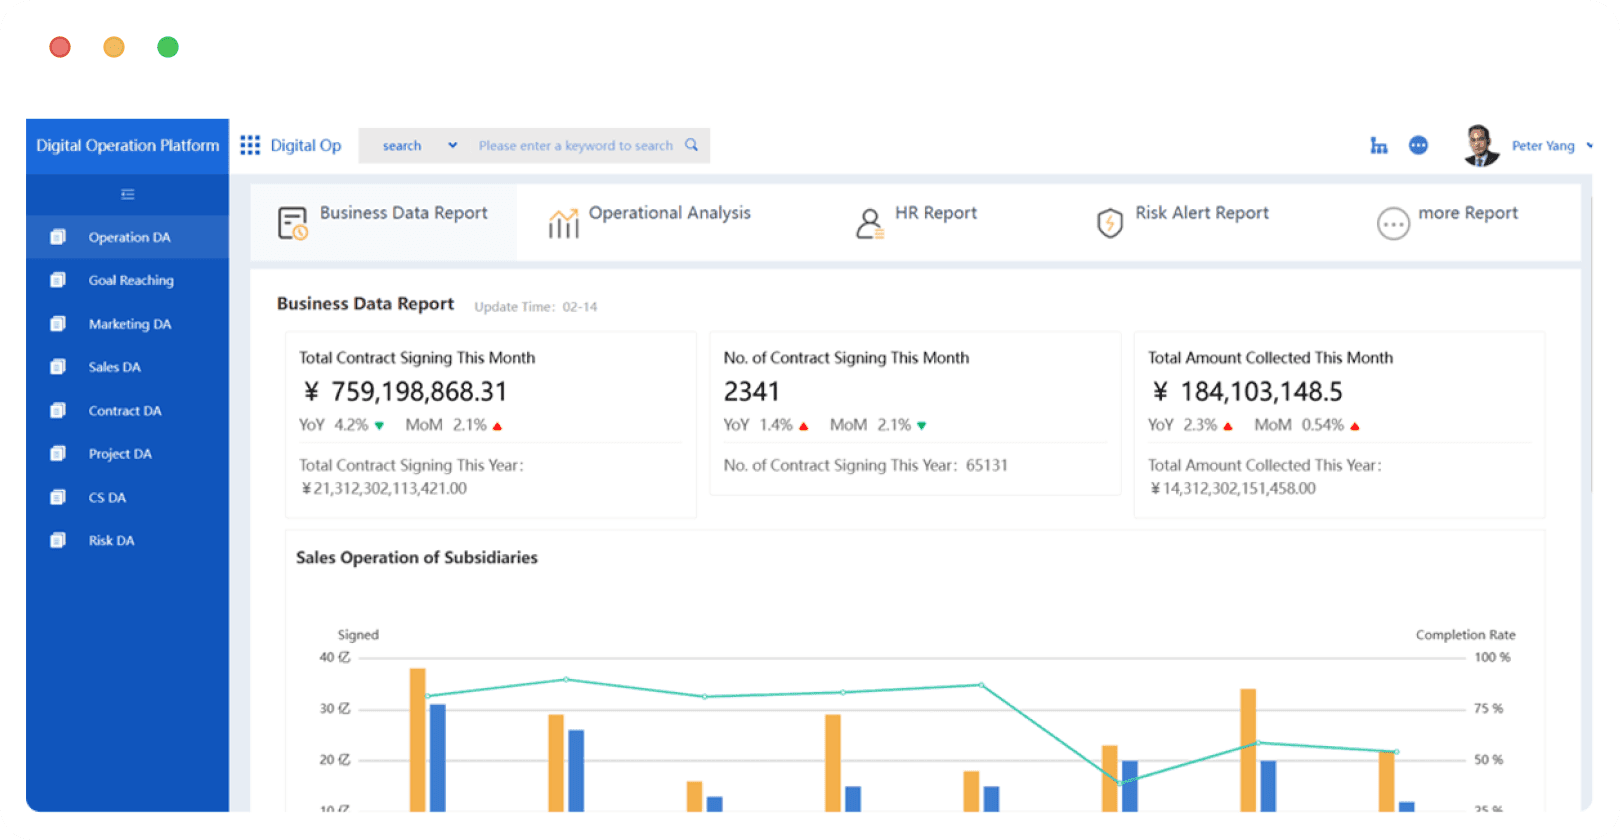Click the bed icon in header
The height and width of the screenshot is (840, 1620).
(1379, 146)
